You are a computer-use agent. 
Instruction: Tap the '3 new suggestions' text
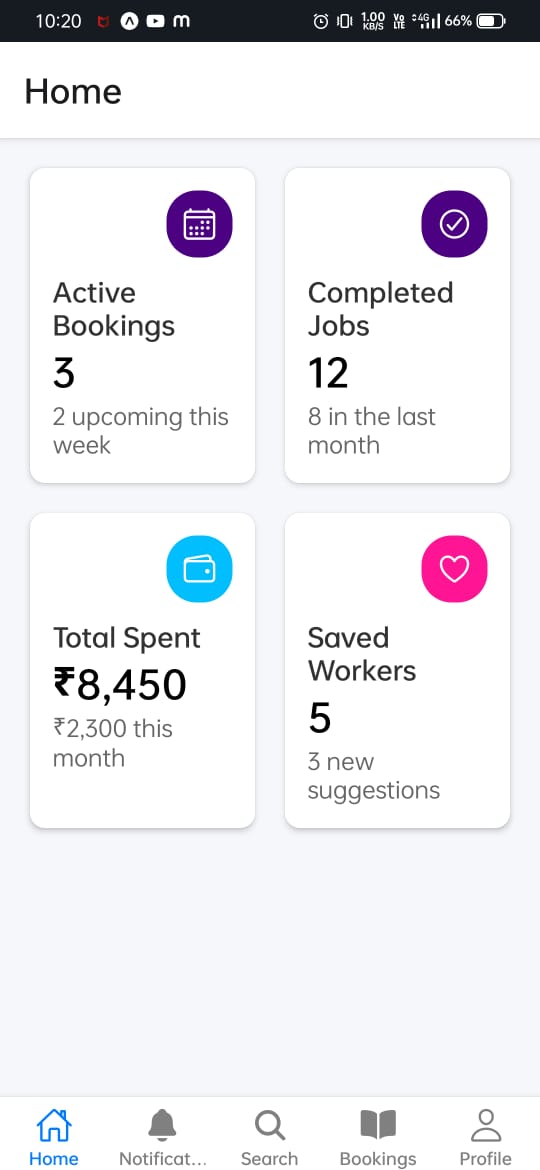click(374, 776)
